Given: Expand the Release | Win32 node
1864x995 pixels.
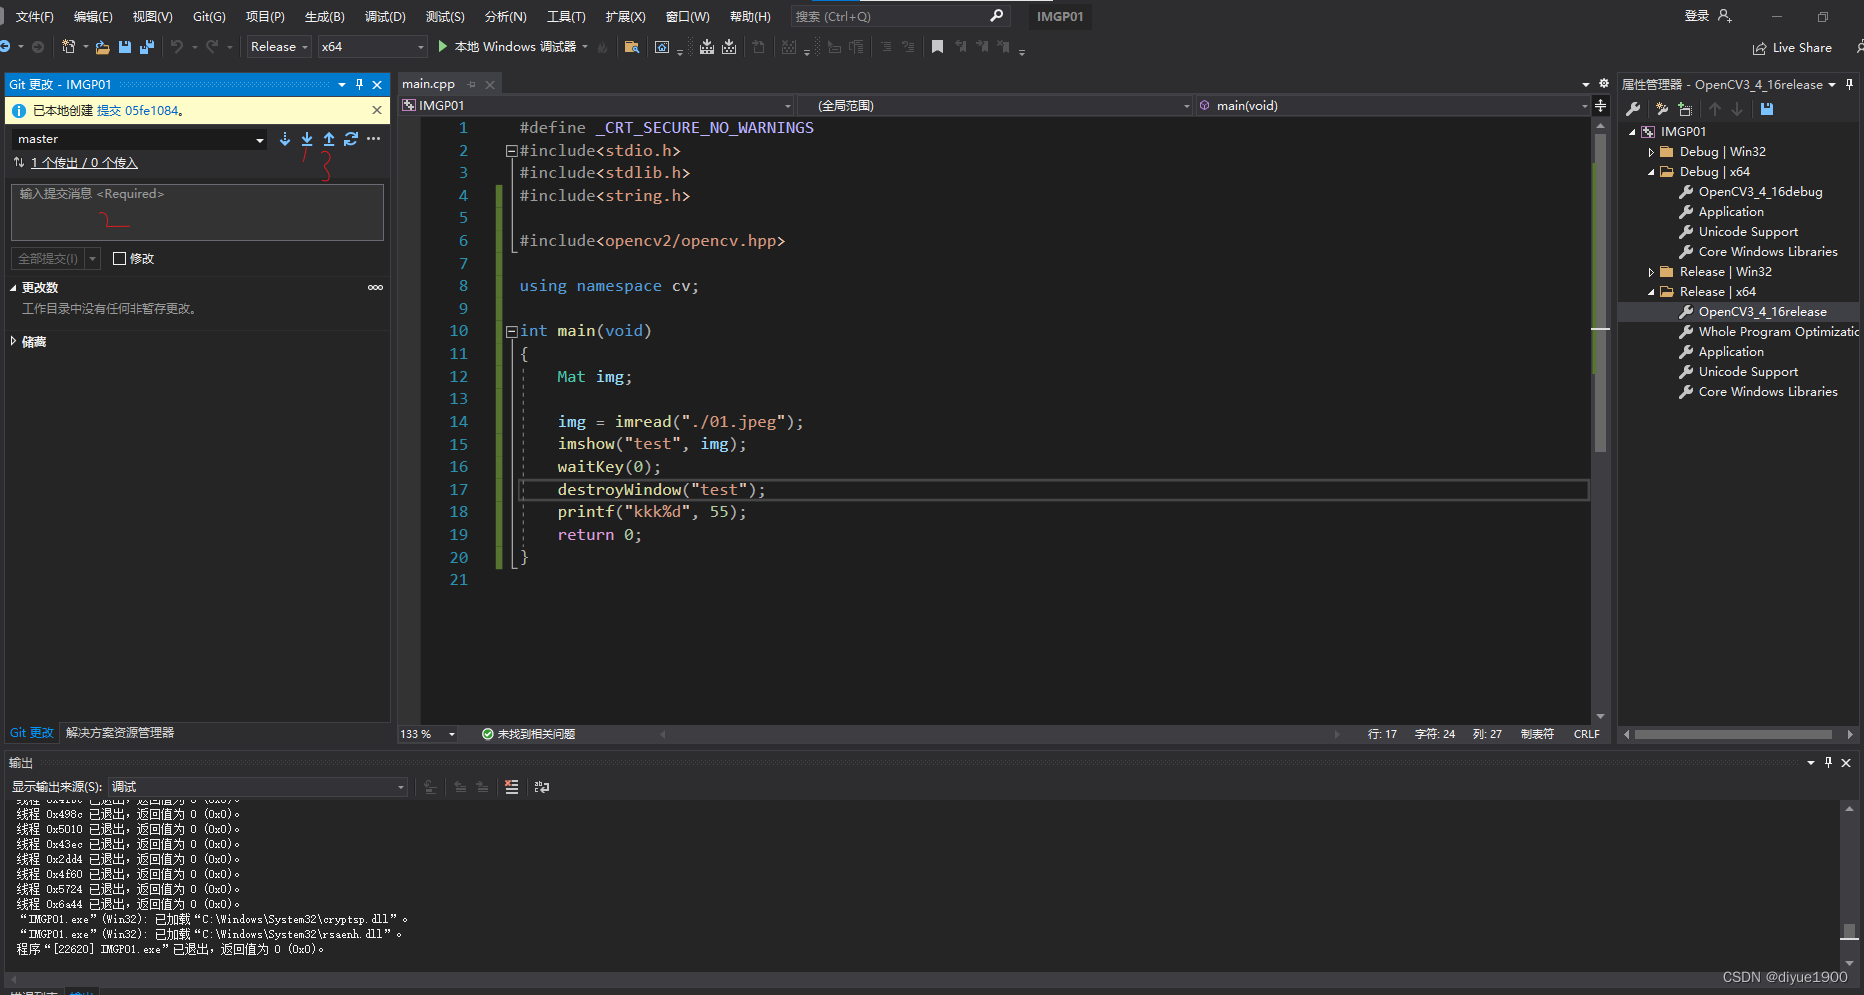Looking at the screenshot, I should pos(1651,272).
